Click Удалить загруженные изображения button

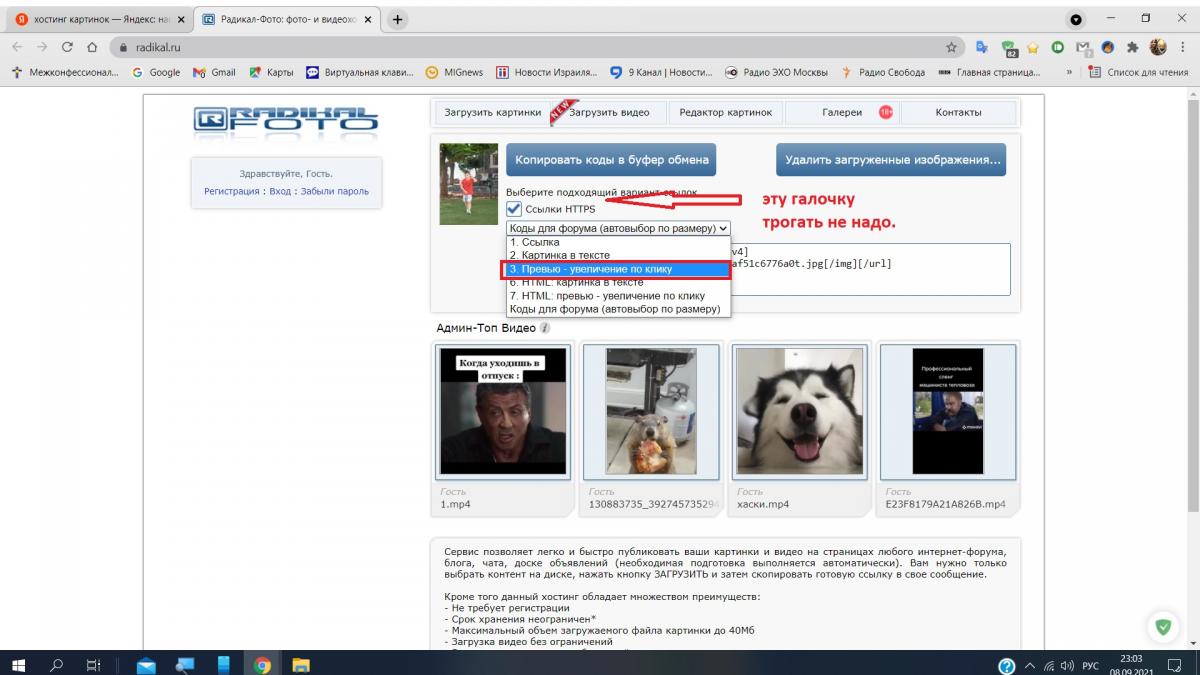(891, 160)
